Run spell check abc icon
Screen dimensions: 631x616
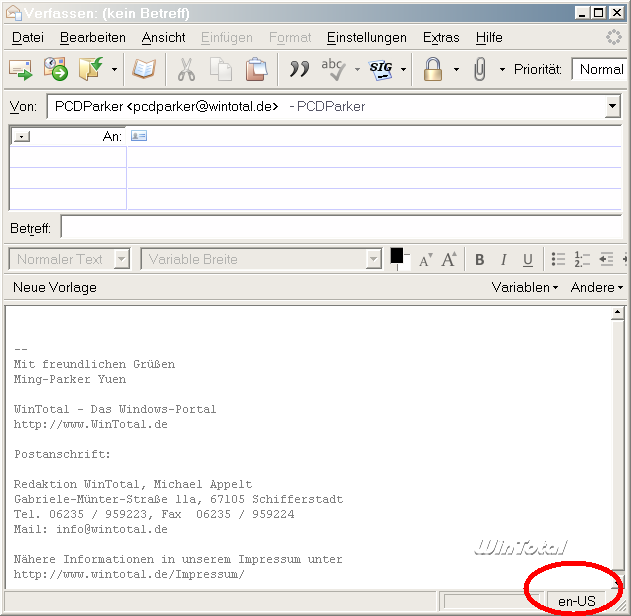pos(333,69)
